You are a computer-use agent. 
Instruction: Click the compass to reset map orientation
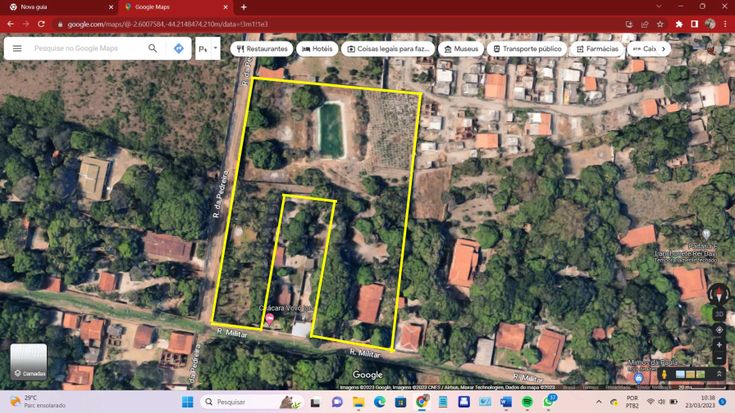click(x=719, y=293)
